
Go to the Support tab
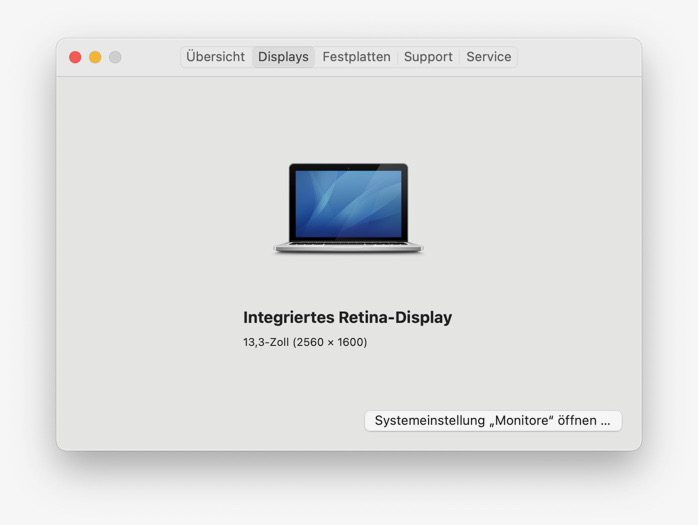428,57
